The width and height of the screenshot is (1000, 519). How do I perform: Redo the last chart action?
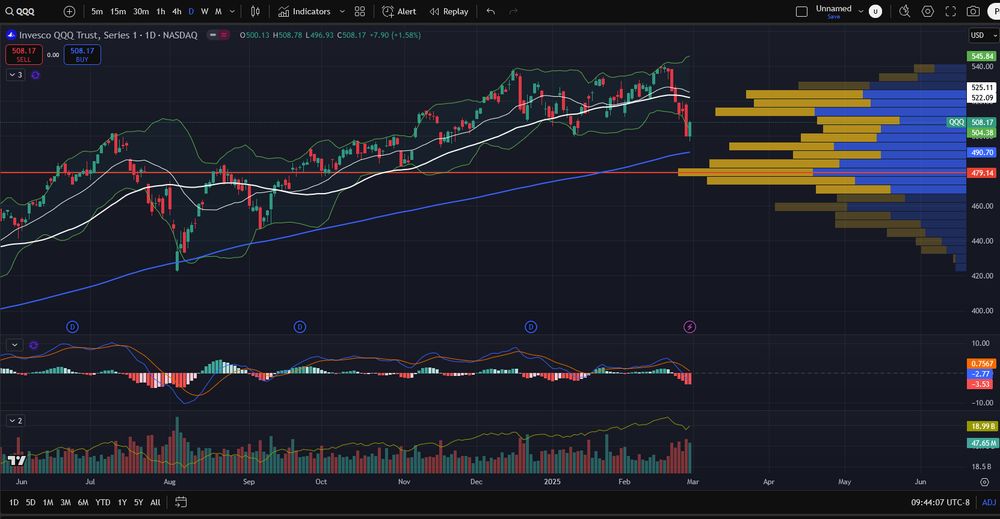tap(513, 11)
